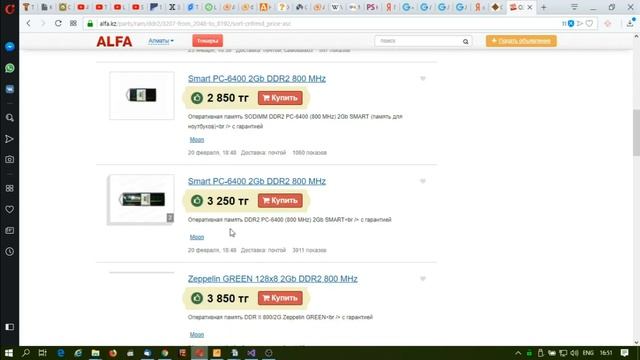Open My Flow send icon in sidebar
The image size is (640, 360).
click(10, 139)
